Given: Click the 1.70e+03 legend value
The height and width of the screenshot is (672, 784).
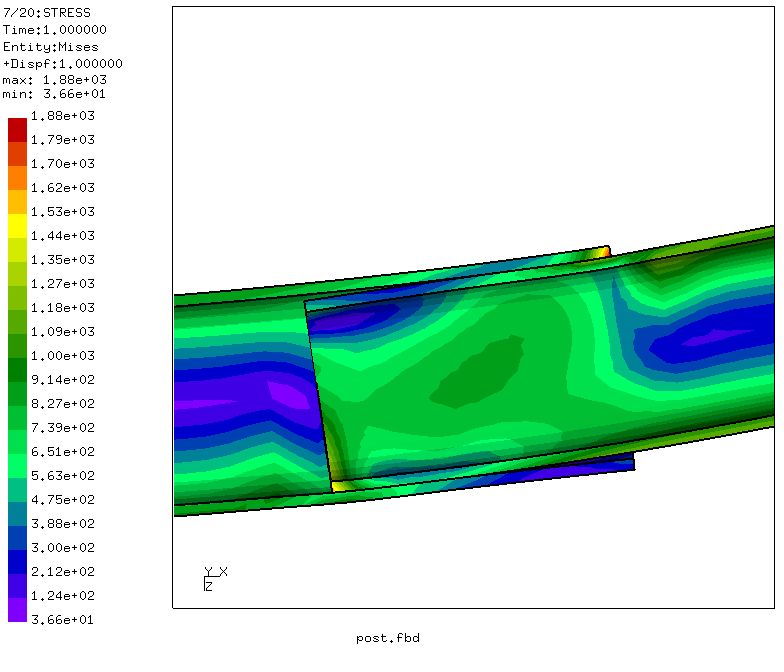Looking at the screenshot, I should point(62,164).
